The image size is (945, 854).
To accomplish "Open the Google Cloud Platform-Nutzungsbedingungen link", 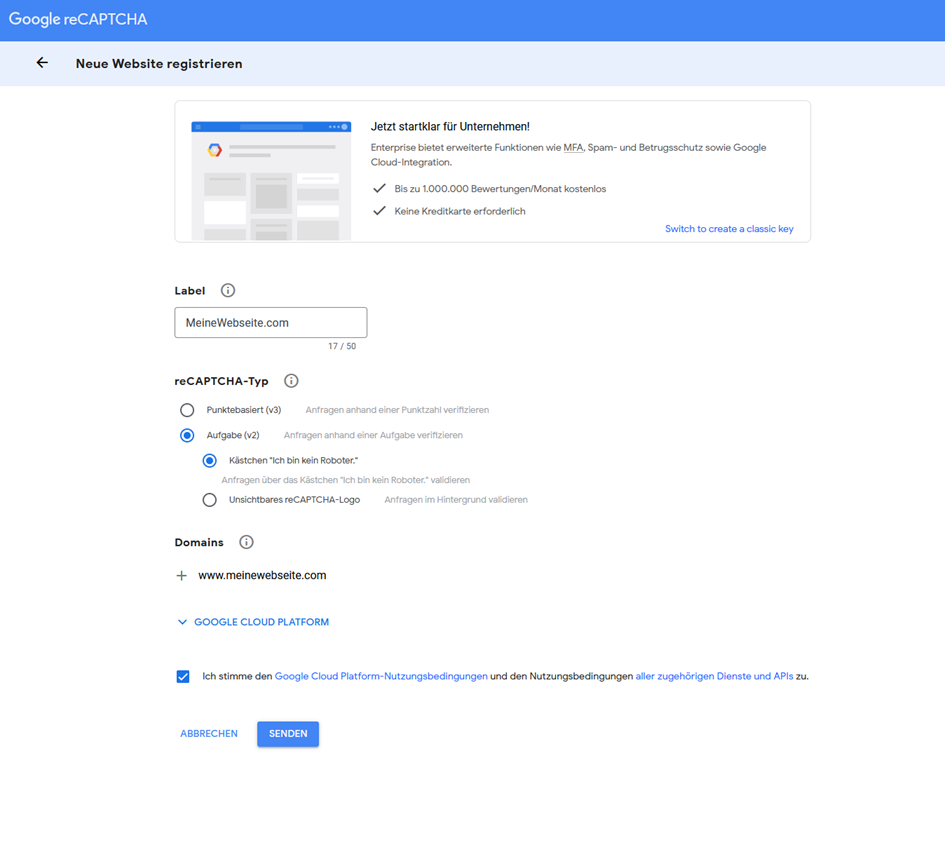I will point(381,677).
